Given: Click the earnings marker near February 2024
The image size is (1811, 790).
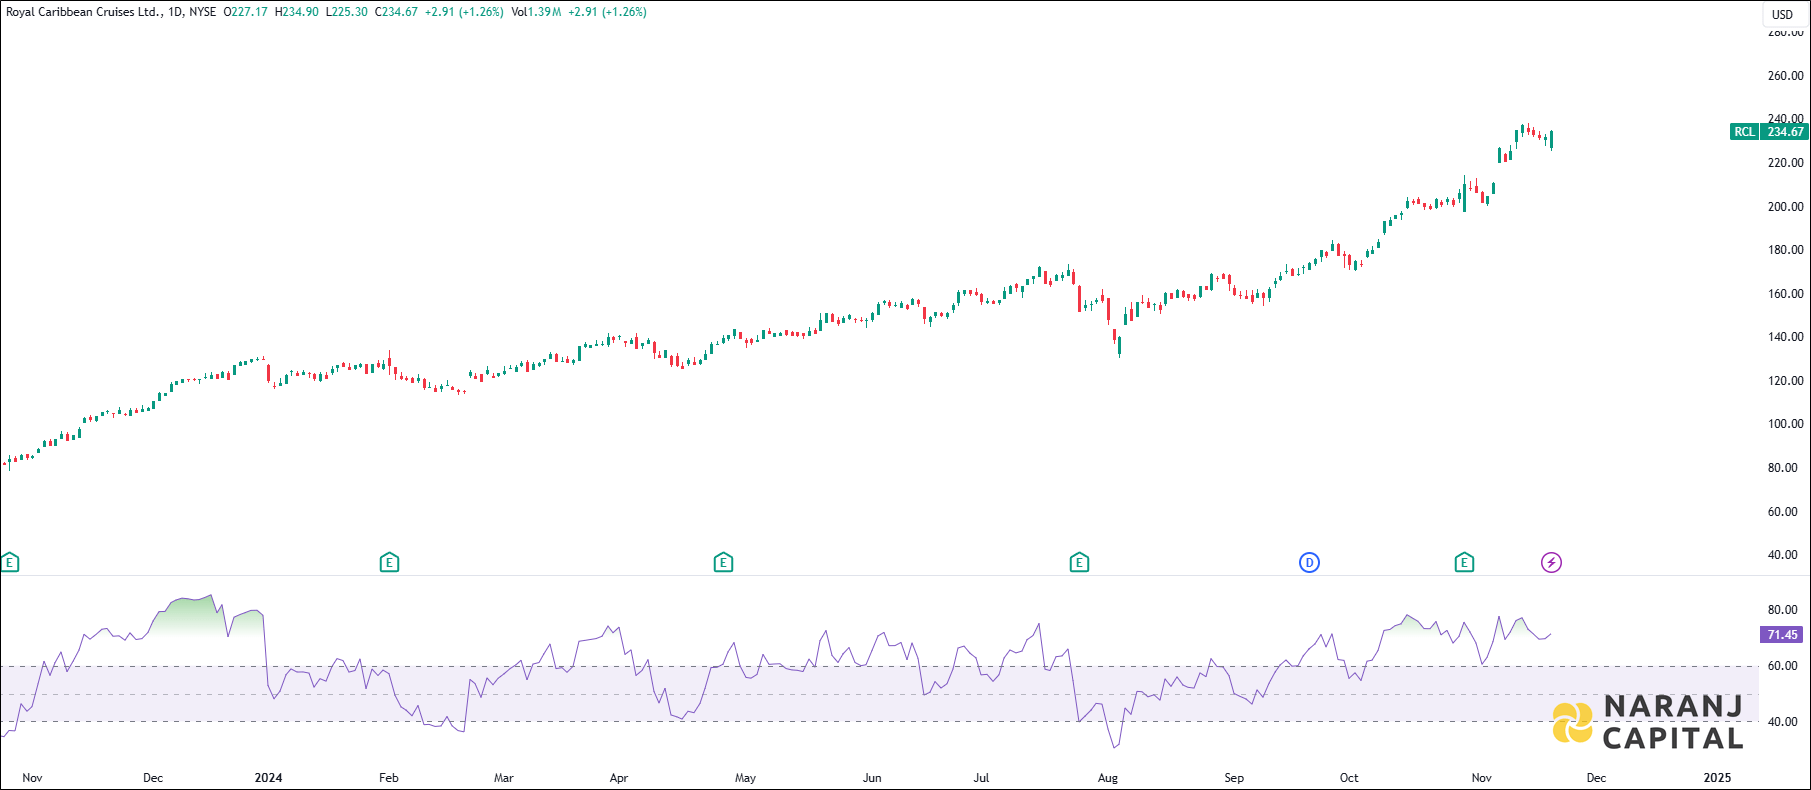Looking at the screenshot, I should pos(389,563).
